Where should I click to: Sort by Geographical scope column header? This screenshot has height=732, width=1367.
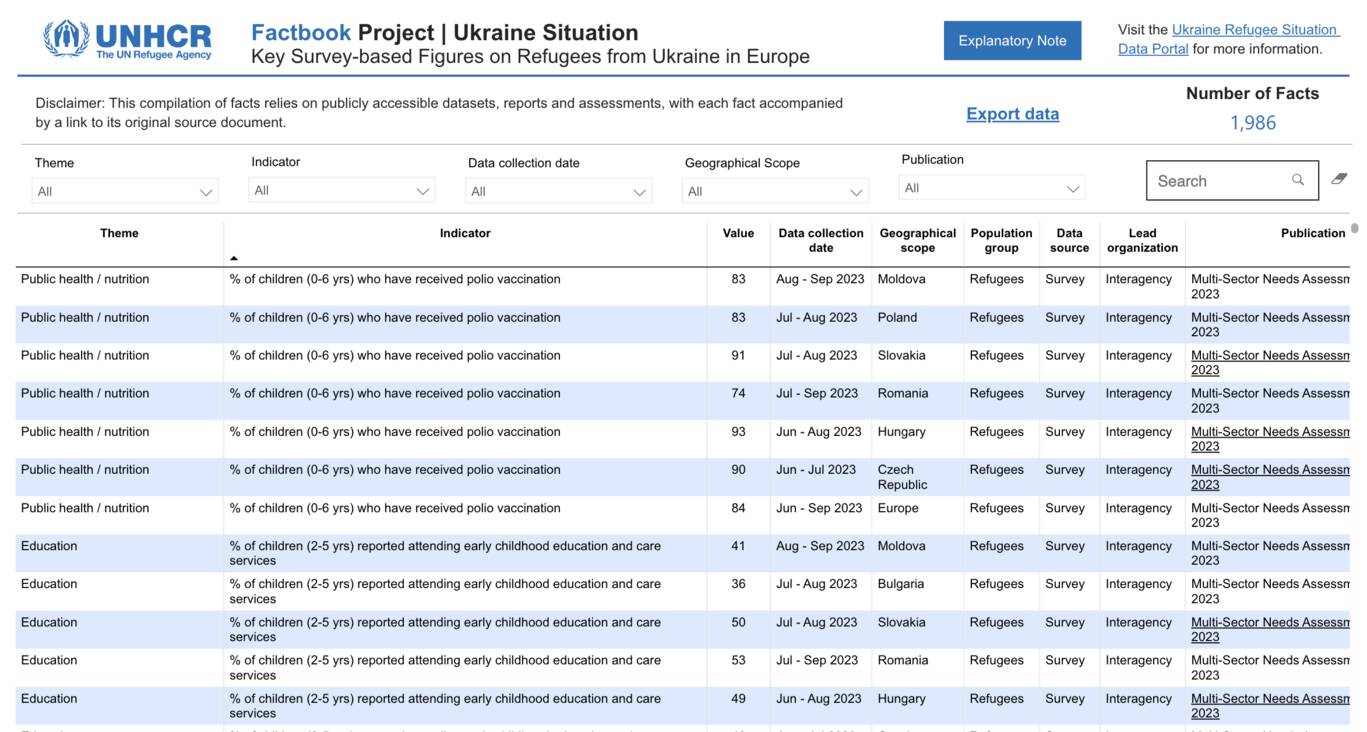[x=918, y=240]
